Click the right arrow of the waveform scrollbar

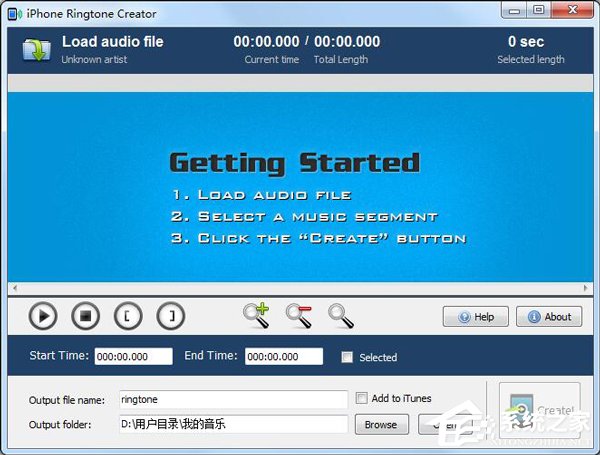[585, 288]
